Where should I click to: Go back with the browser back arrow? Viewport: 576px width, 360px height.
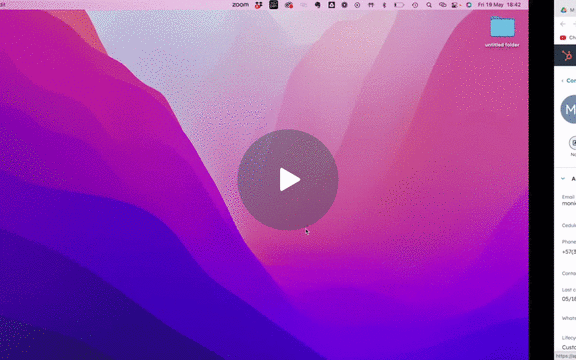pyautogui.click(x=563, y=24)
